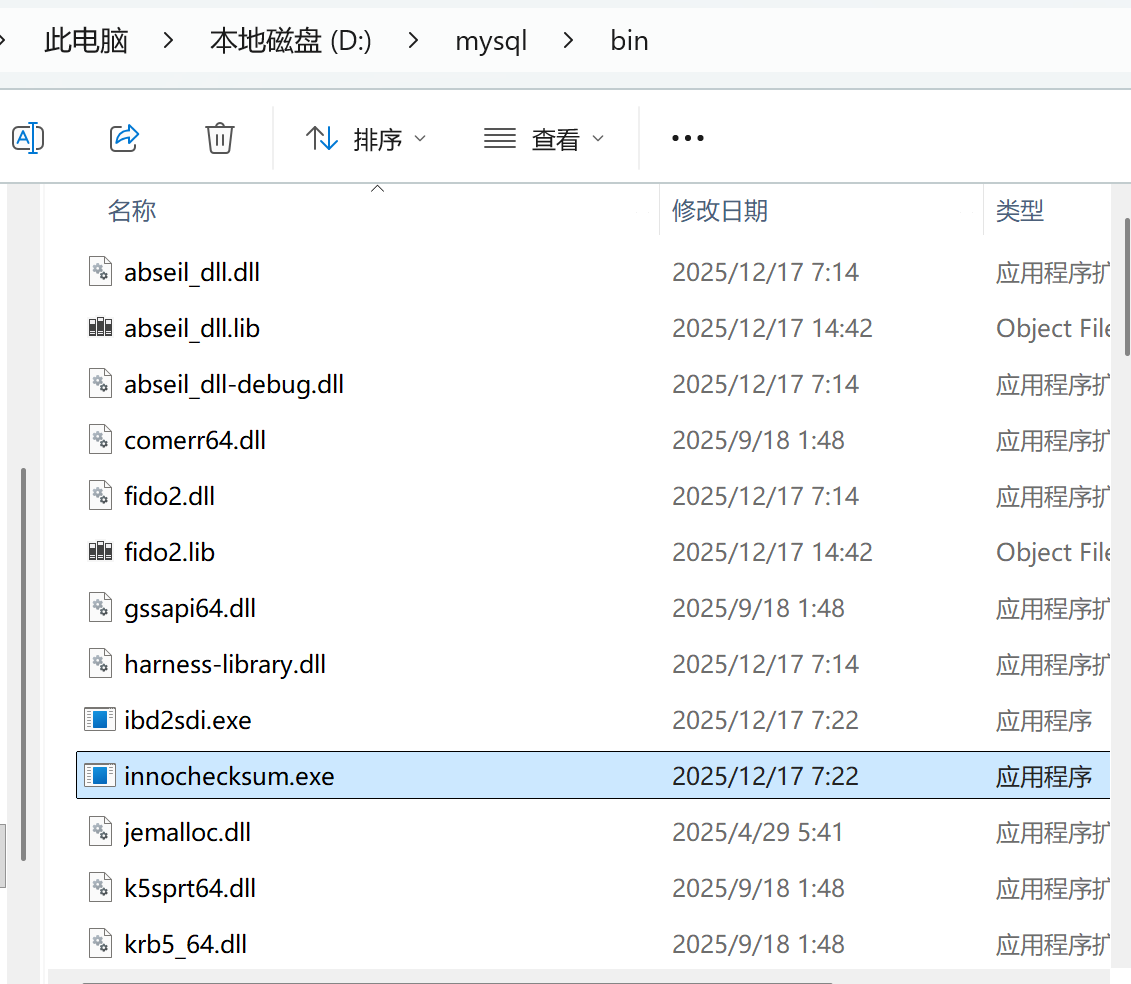Click the ibd2sdi.exe file name

(x=188, y=720)
